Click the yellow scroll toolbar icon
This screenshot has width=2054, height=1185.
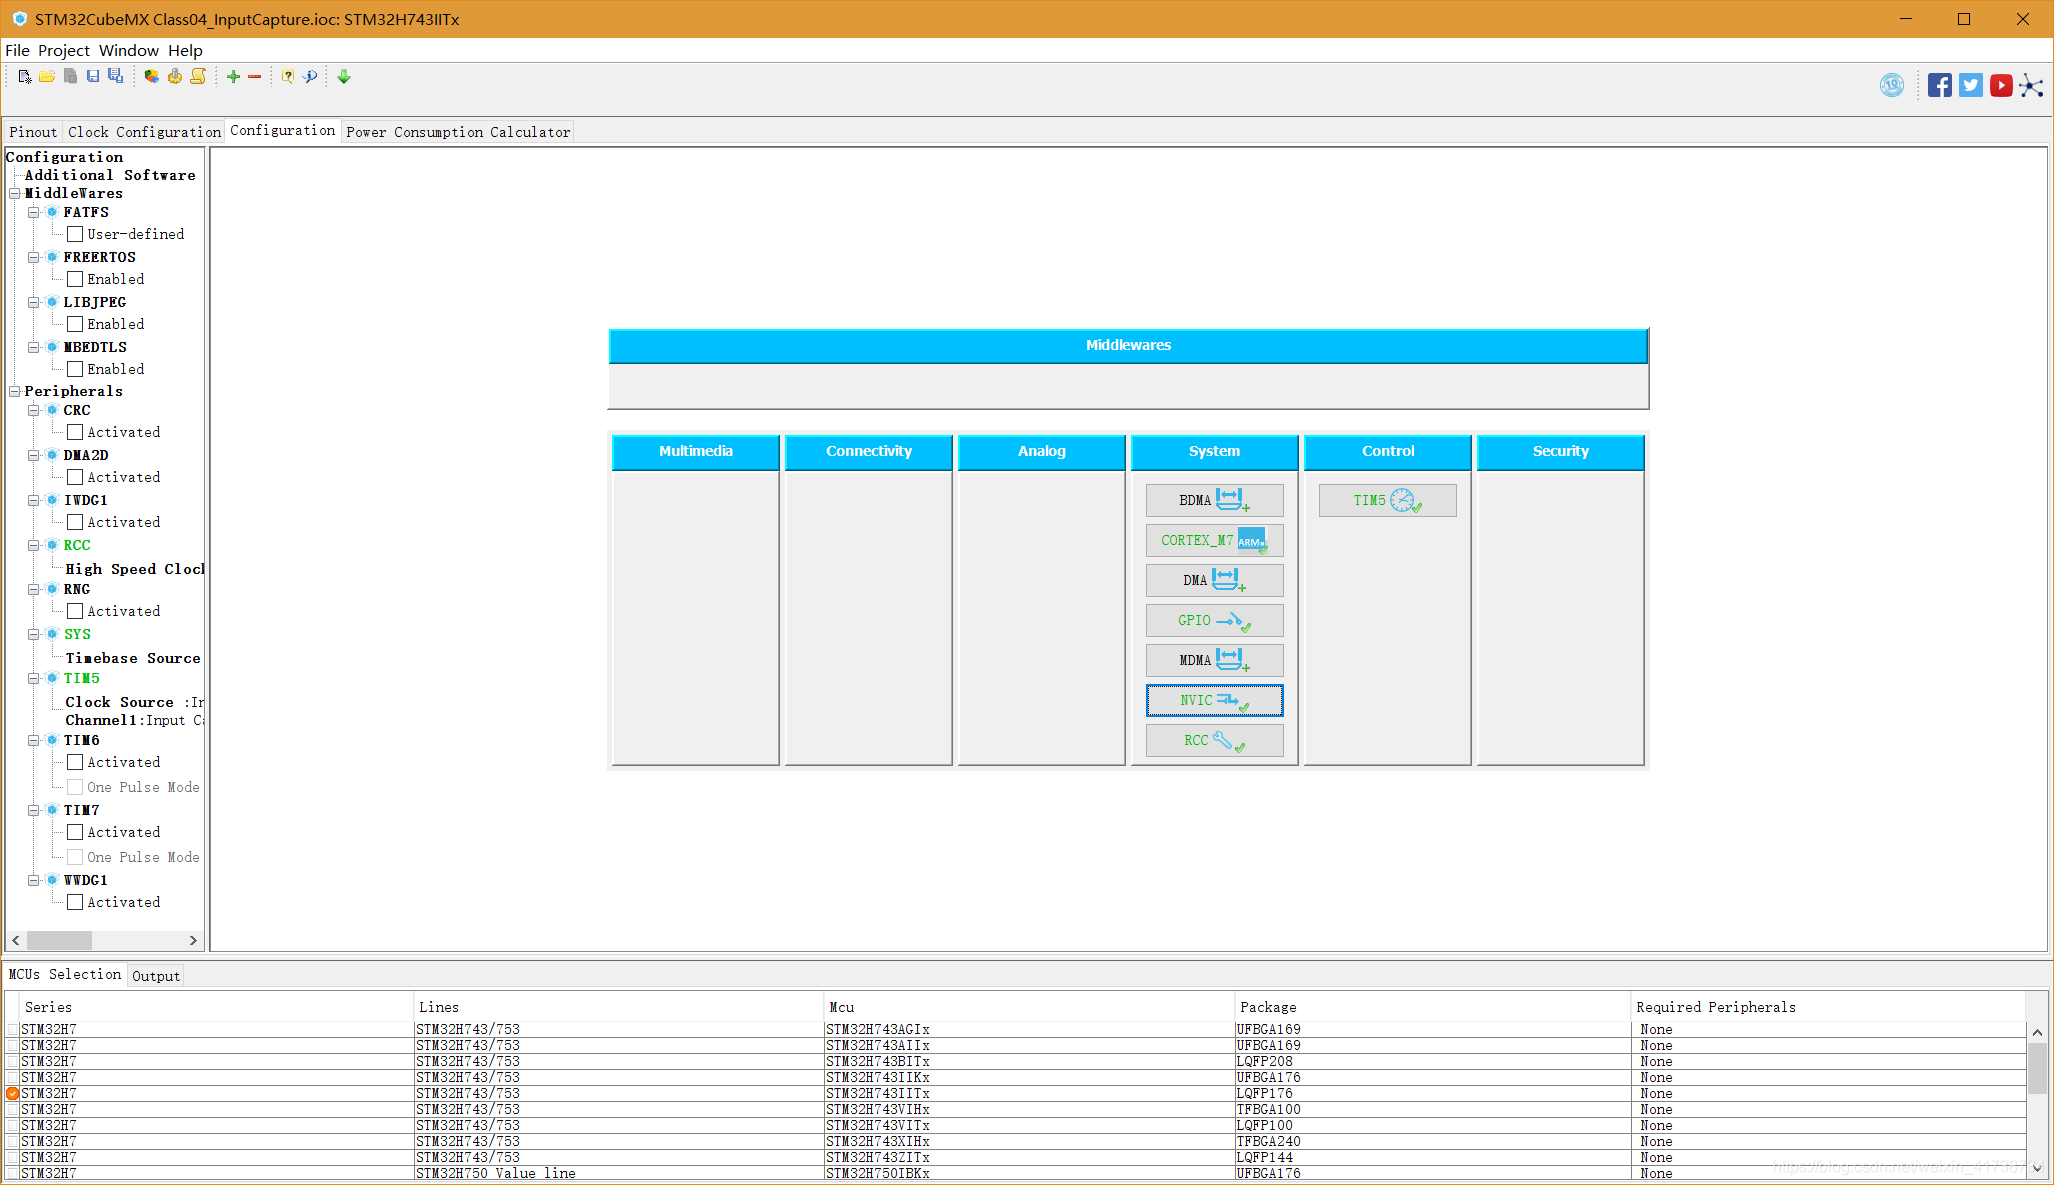click(198, 77)
